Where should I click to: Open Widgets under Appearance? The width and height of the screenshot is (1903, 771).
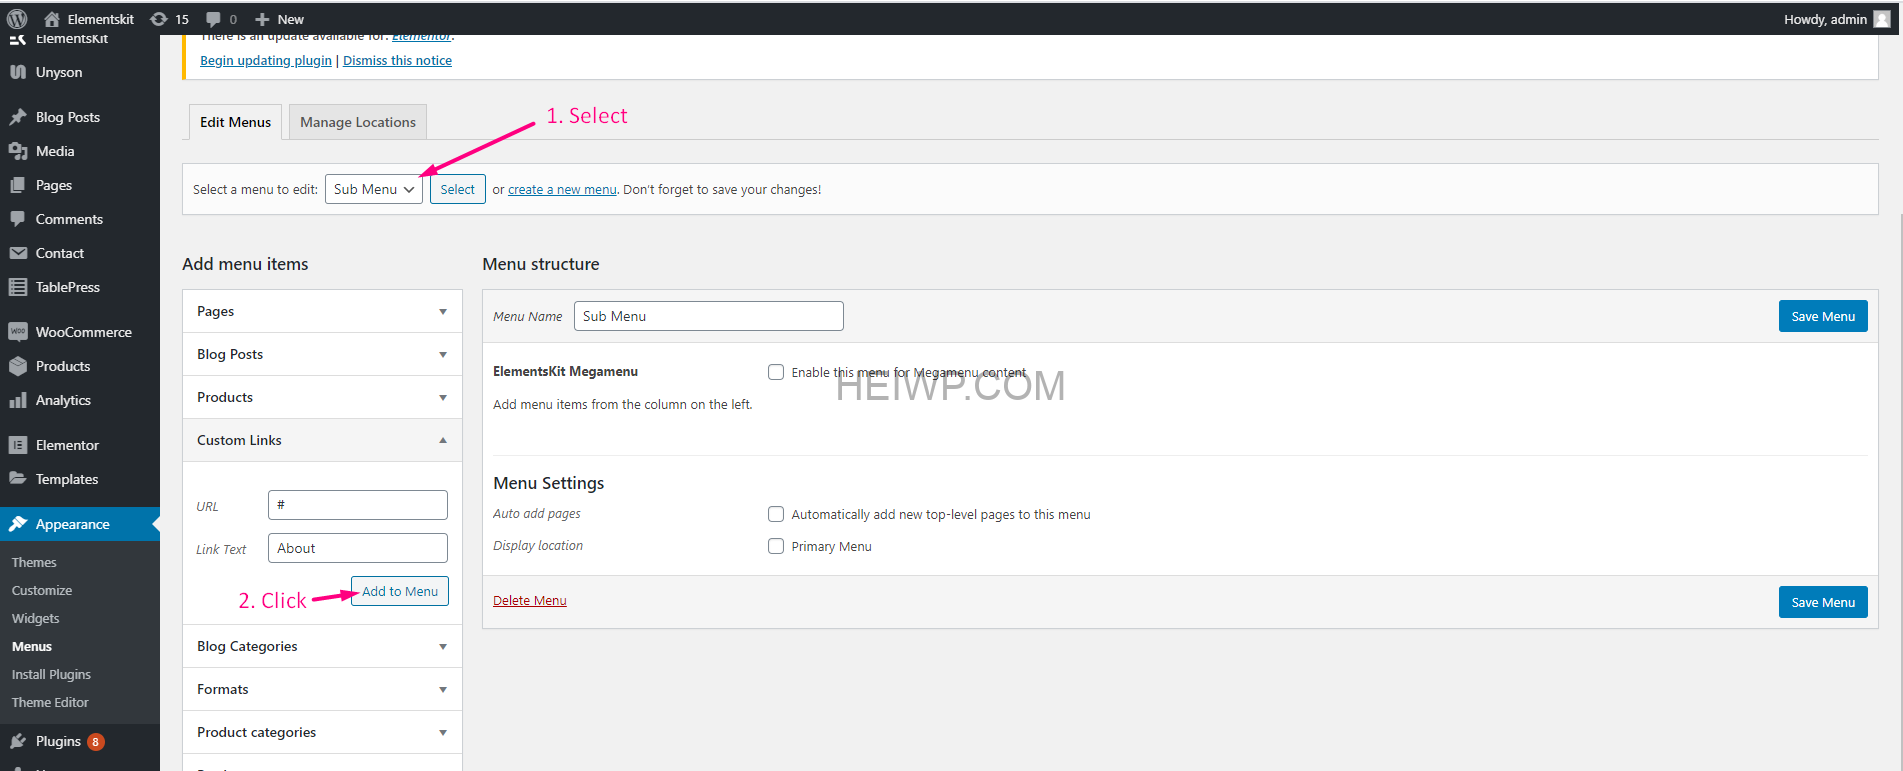pos(36,618)
